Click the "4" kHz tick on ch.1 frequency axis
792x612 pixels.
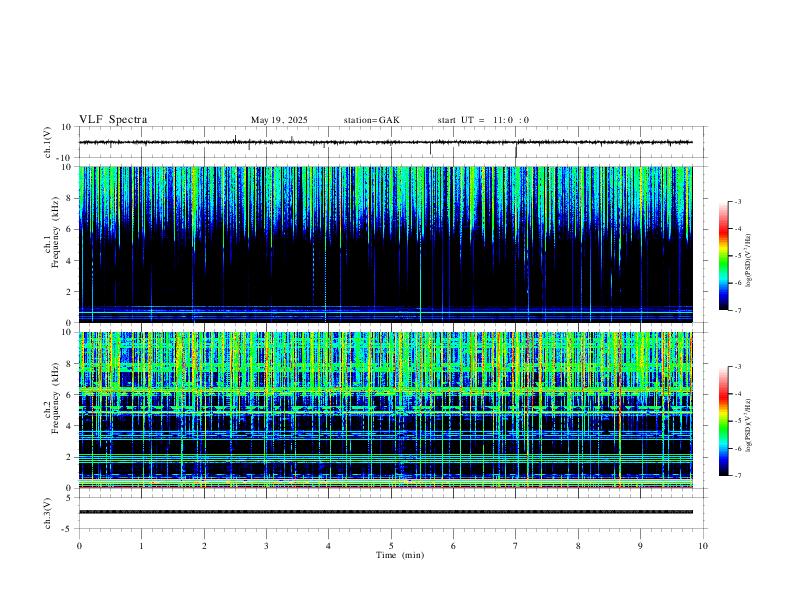point(70,261)
